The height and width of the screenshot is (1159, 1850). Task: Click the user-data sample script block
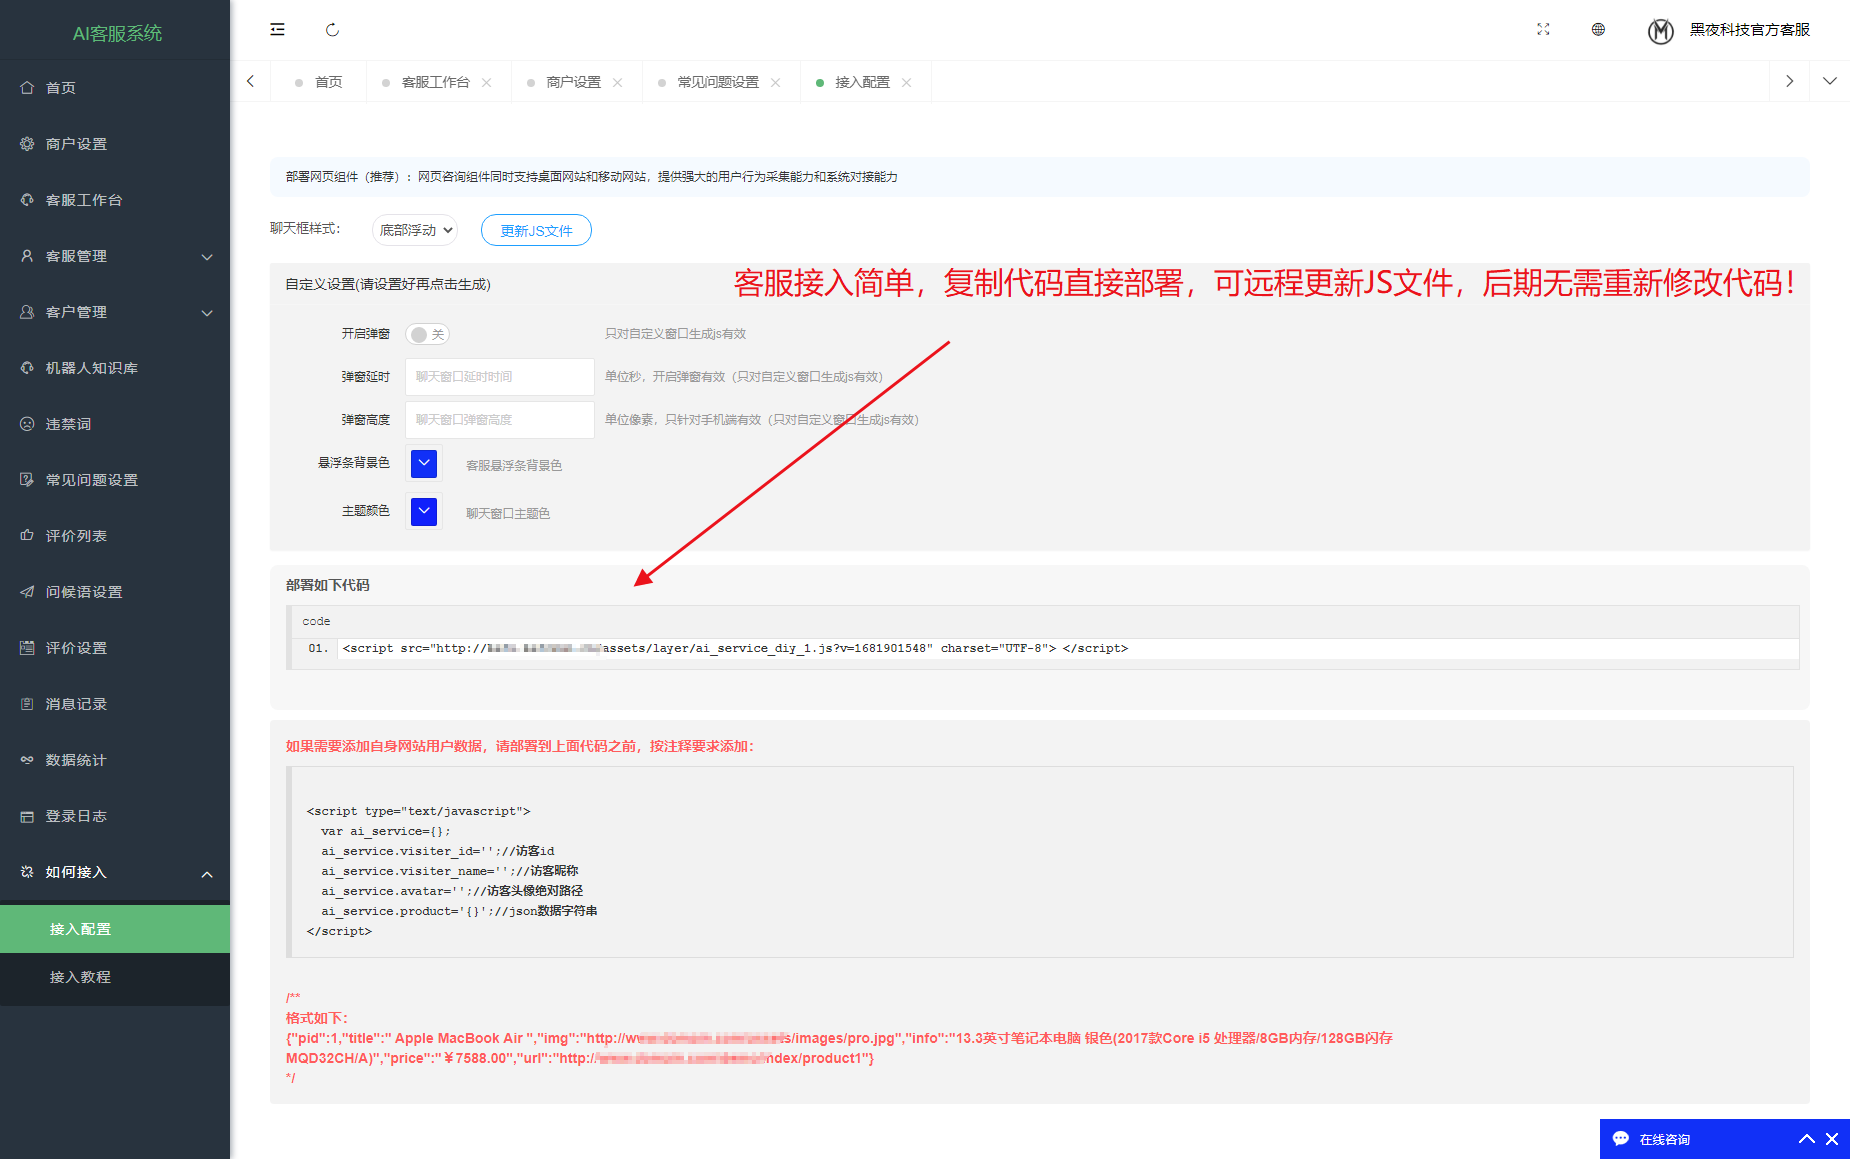pos(1040,862)
